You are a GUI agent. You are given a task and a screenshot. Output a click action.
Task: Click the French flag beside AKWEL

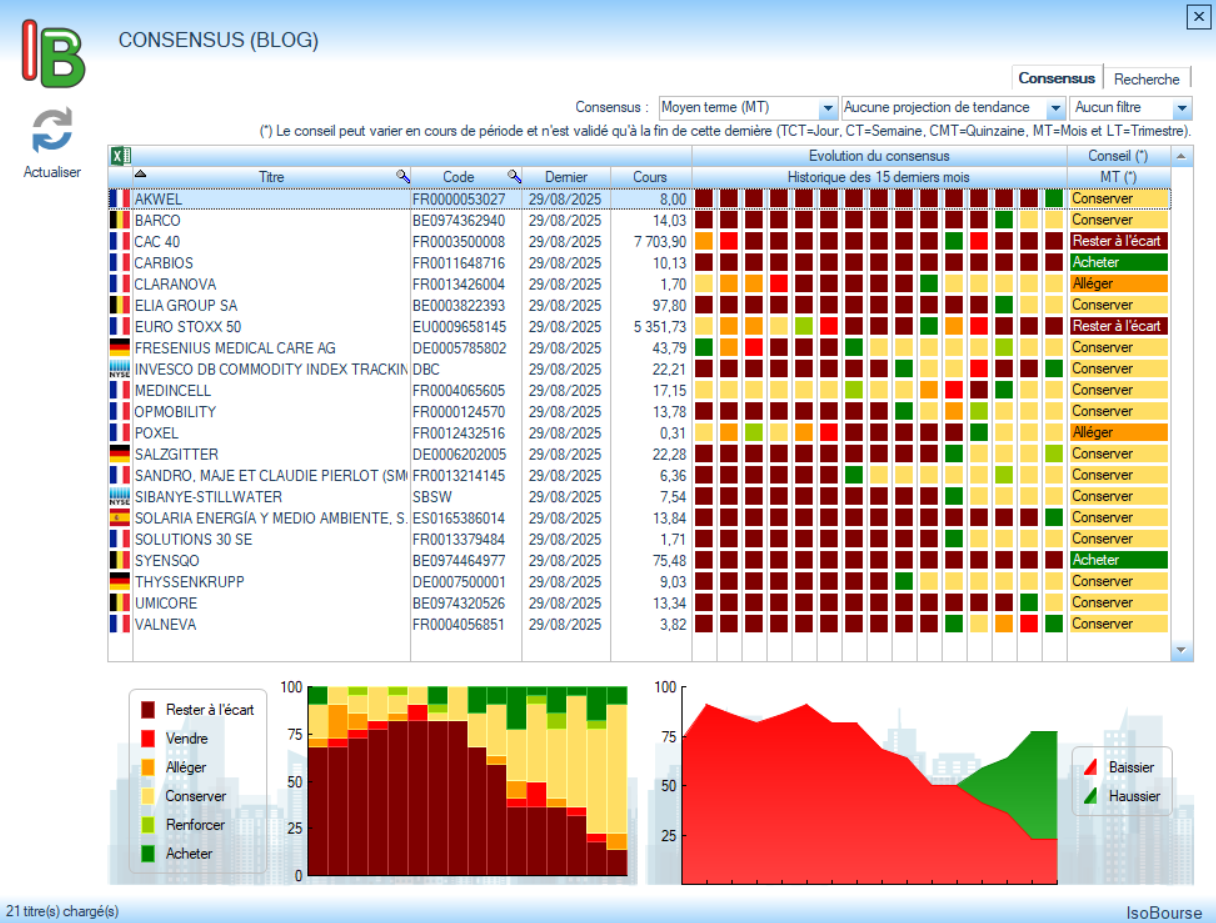pos(120,198)
